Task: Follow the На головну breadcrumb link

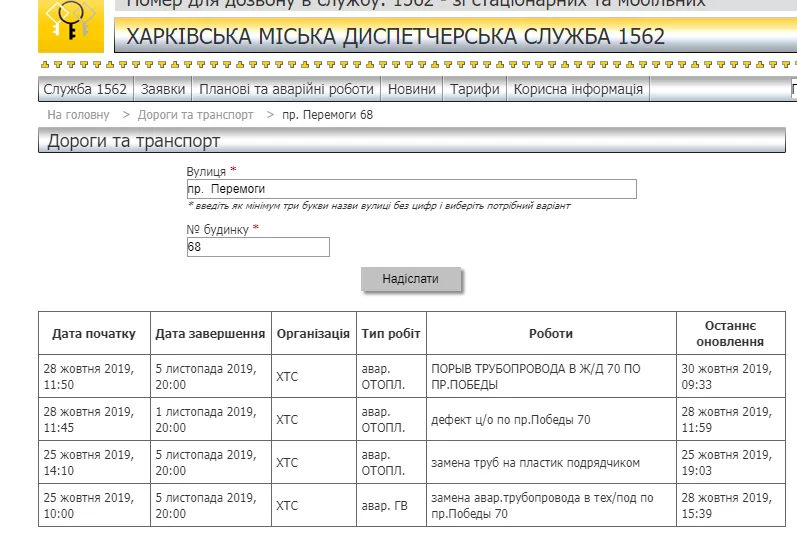Action: pos(78,115)
